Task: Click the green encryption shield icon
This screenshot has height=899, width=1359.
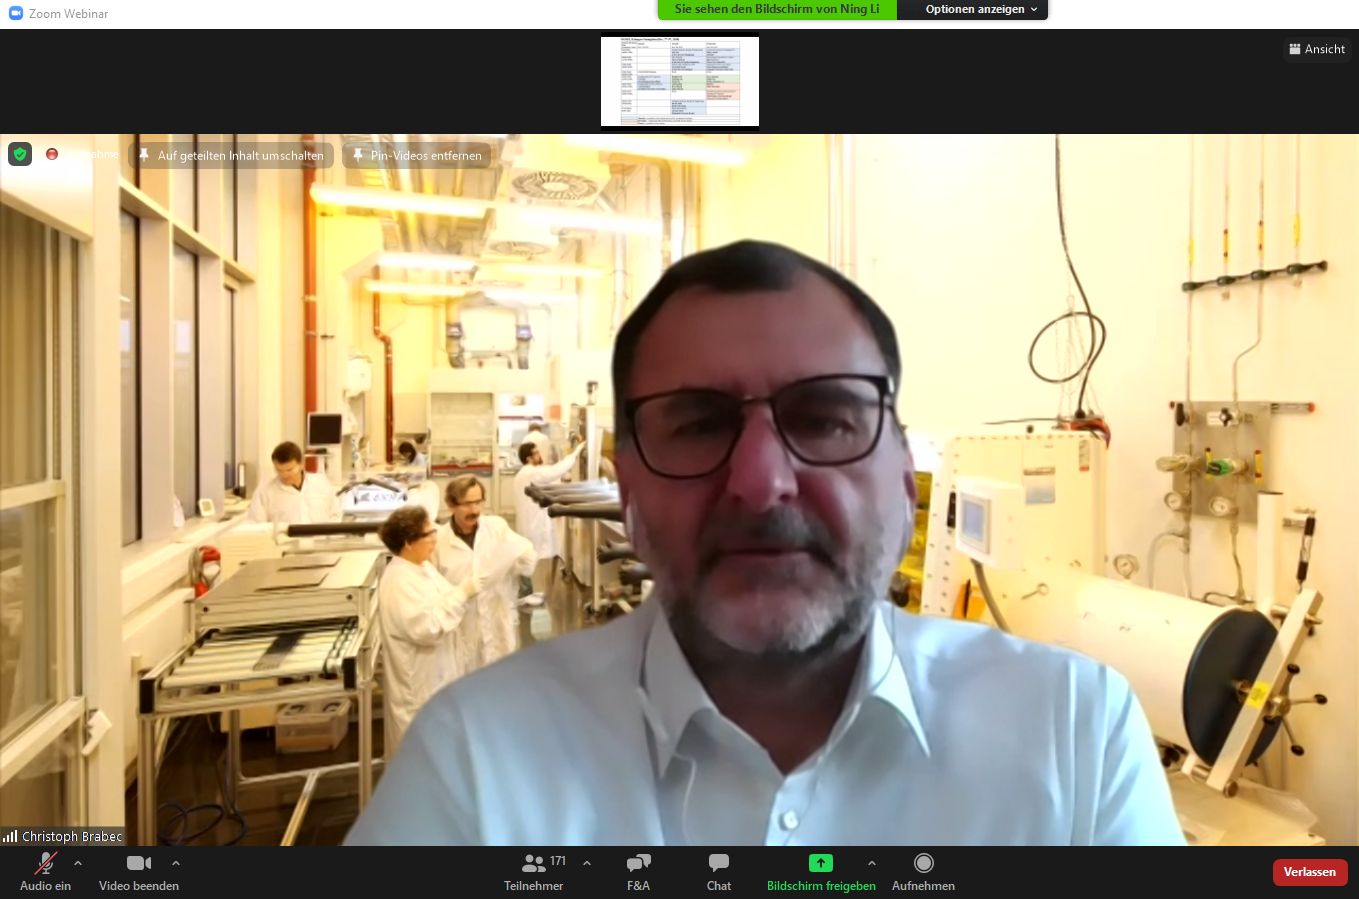Action: (x=20, y=155)
